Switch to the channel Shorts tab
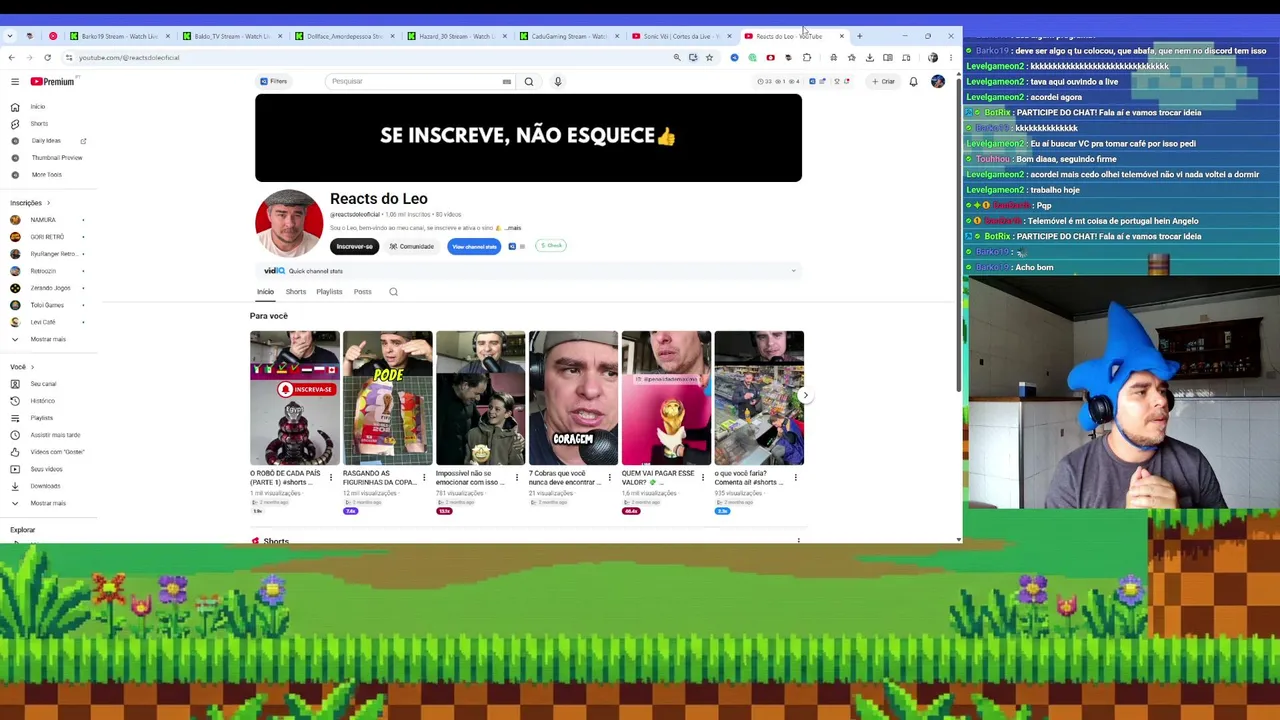This screenshot has width=1280, height=720. 296,292
